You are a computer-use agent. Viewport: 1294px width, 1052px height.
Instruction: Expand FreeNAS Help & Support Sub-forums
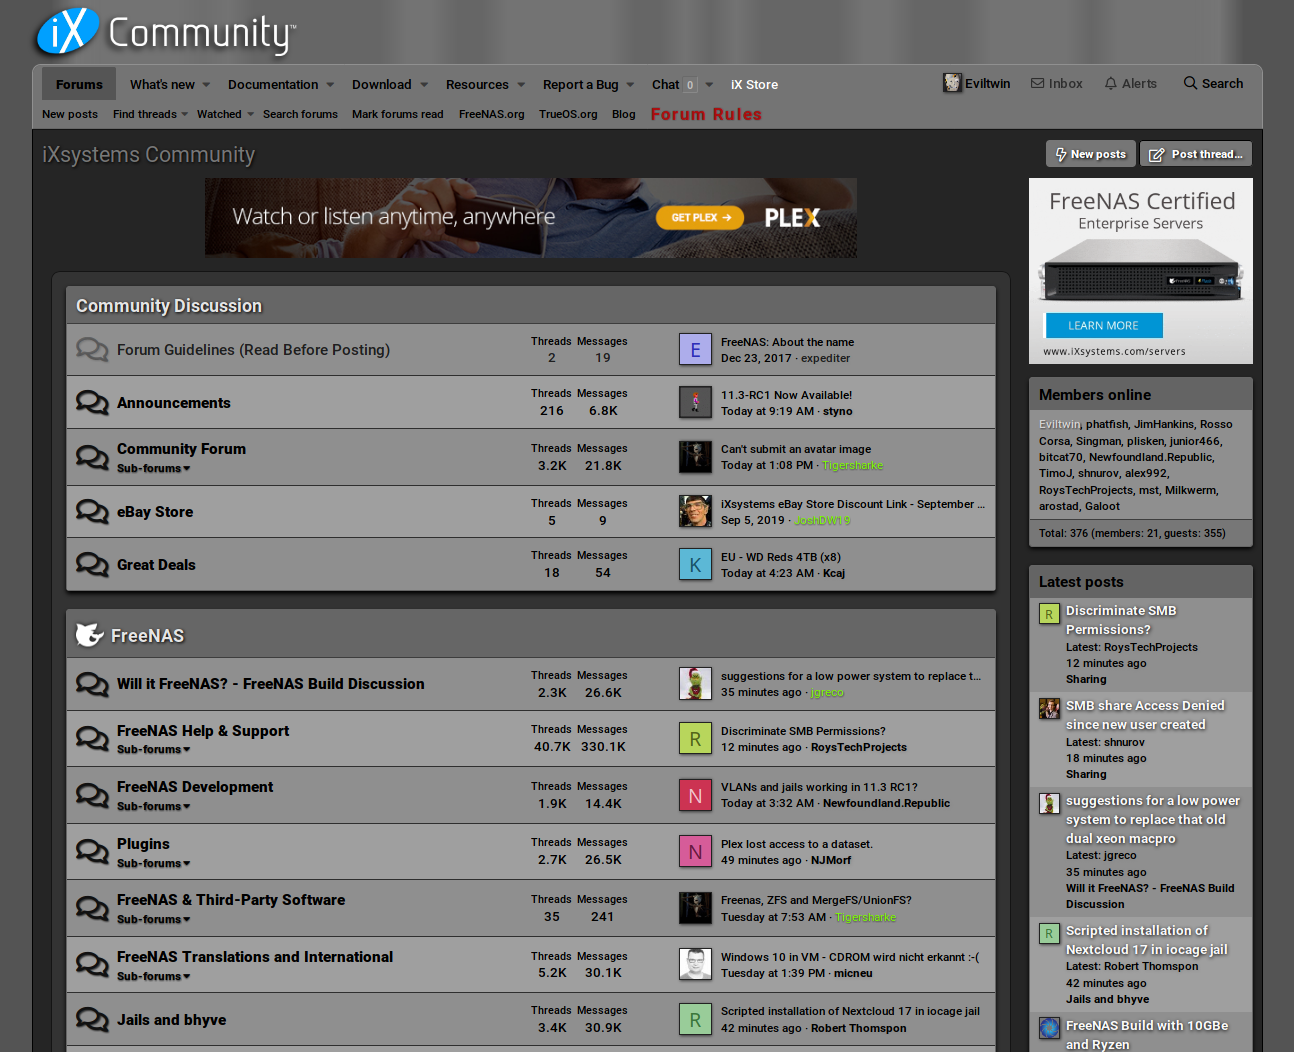pyautogui.click(x=153, y=750)
